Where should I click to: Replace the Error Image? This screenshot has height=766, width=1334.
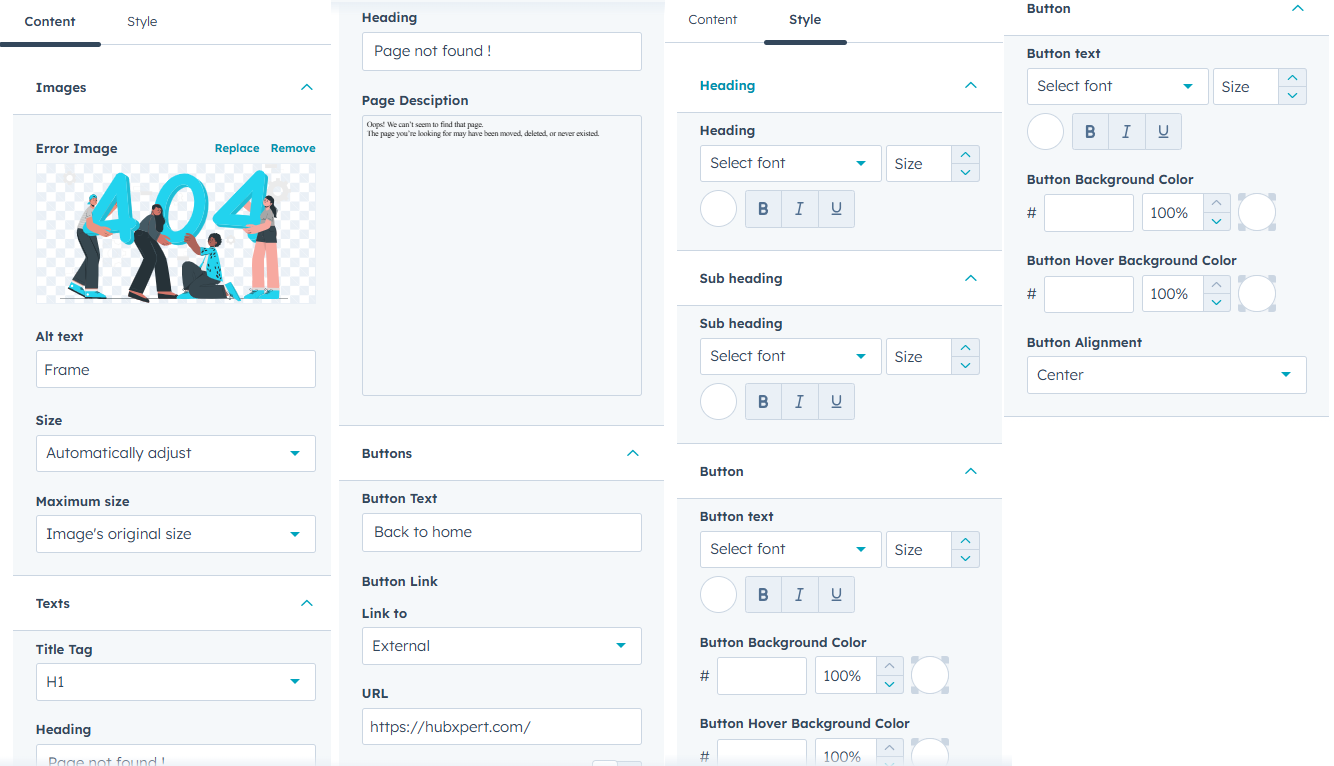(x=237, y=148)
